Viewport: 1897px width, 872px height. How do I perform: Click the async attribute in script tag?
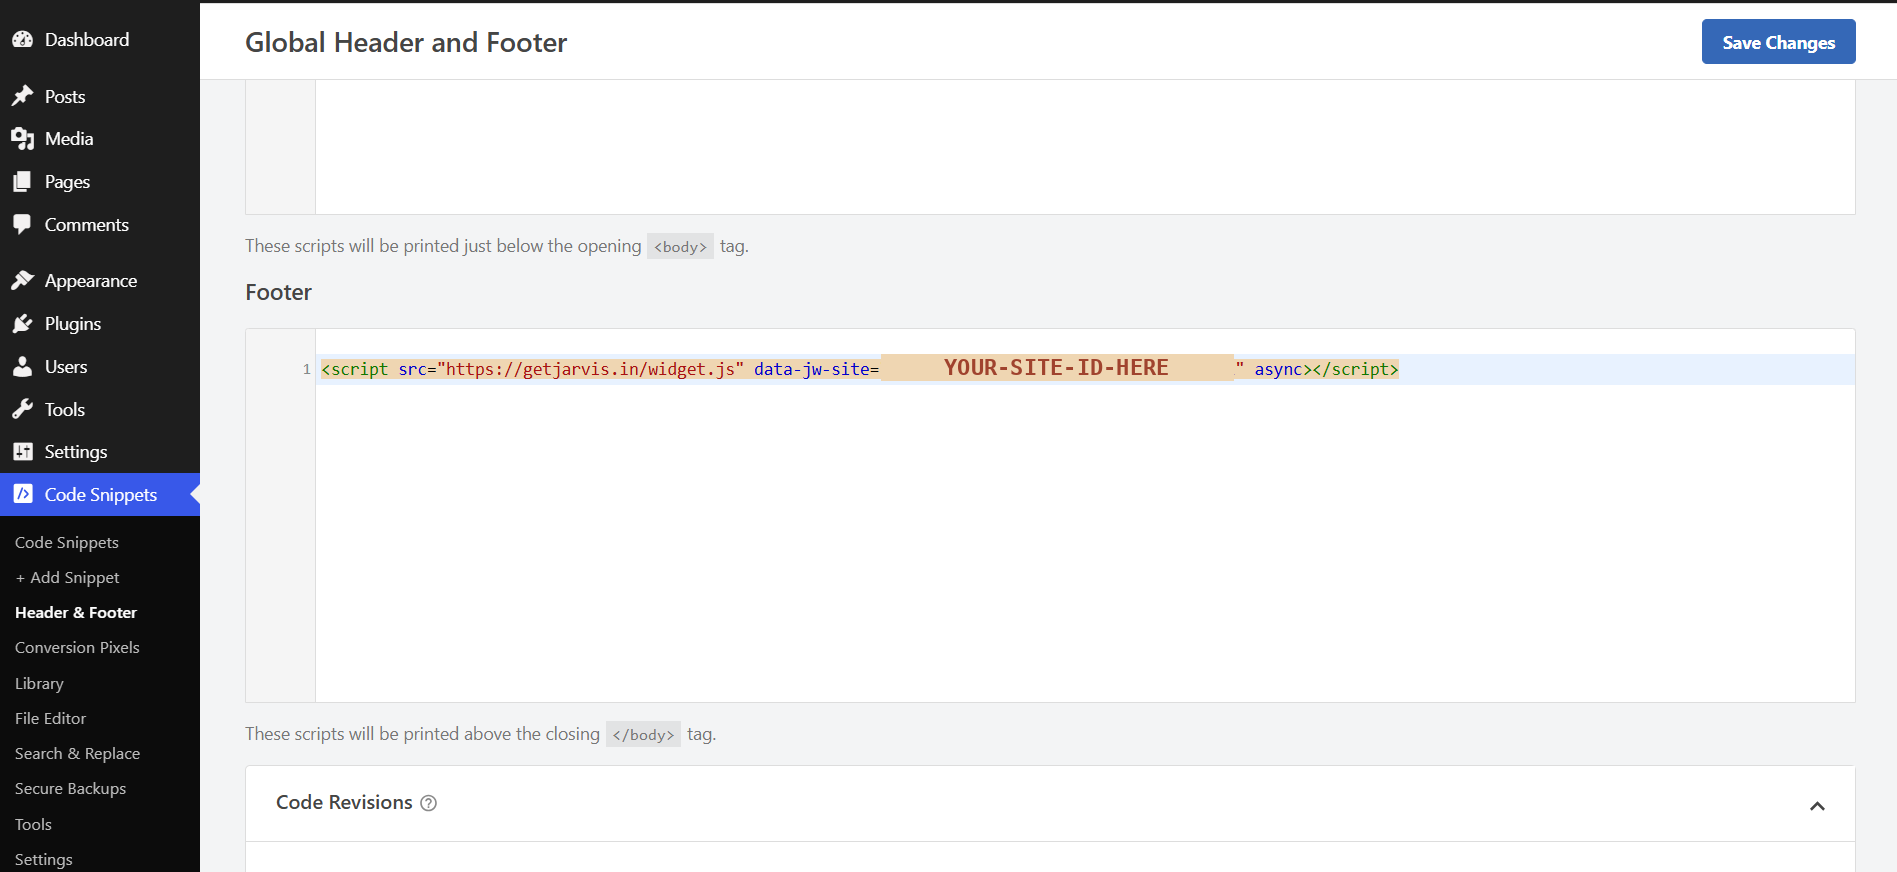click(1278, 369)
